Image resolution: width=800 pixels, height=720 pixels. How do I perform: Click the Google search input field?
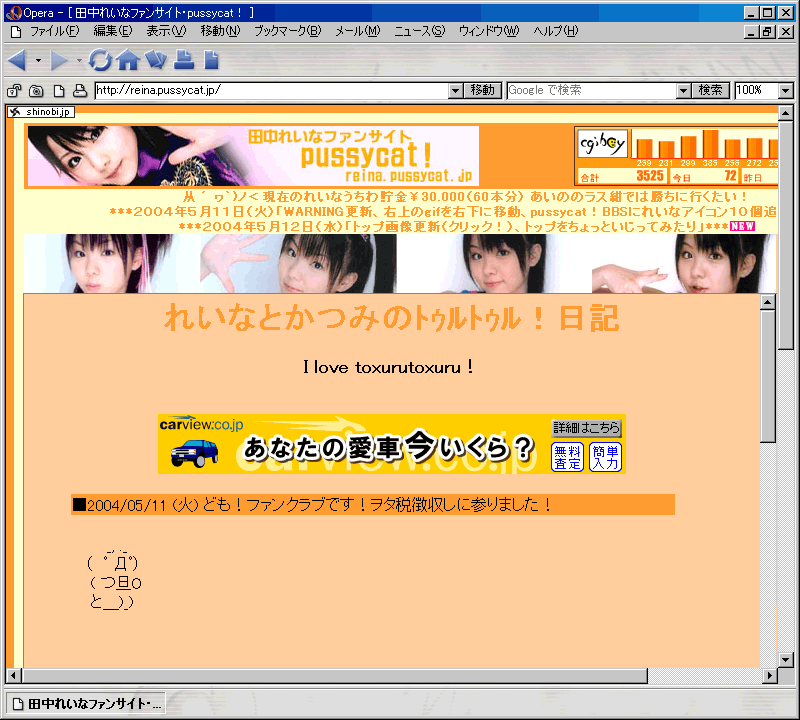click(x=592, y=91)
